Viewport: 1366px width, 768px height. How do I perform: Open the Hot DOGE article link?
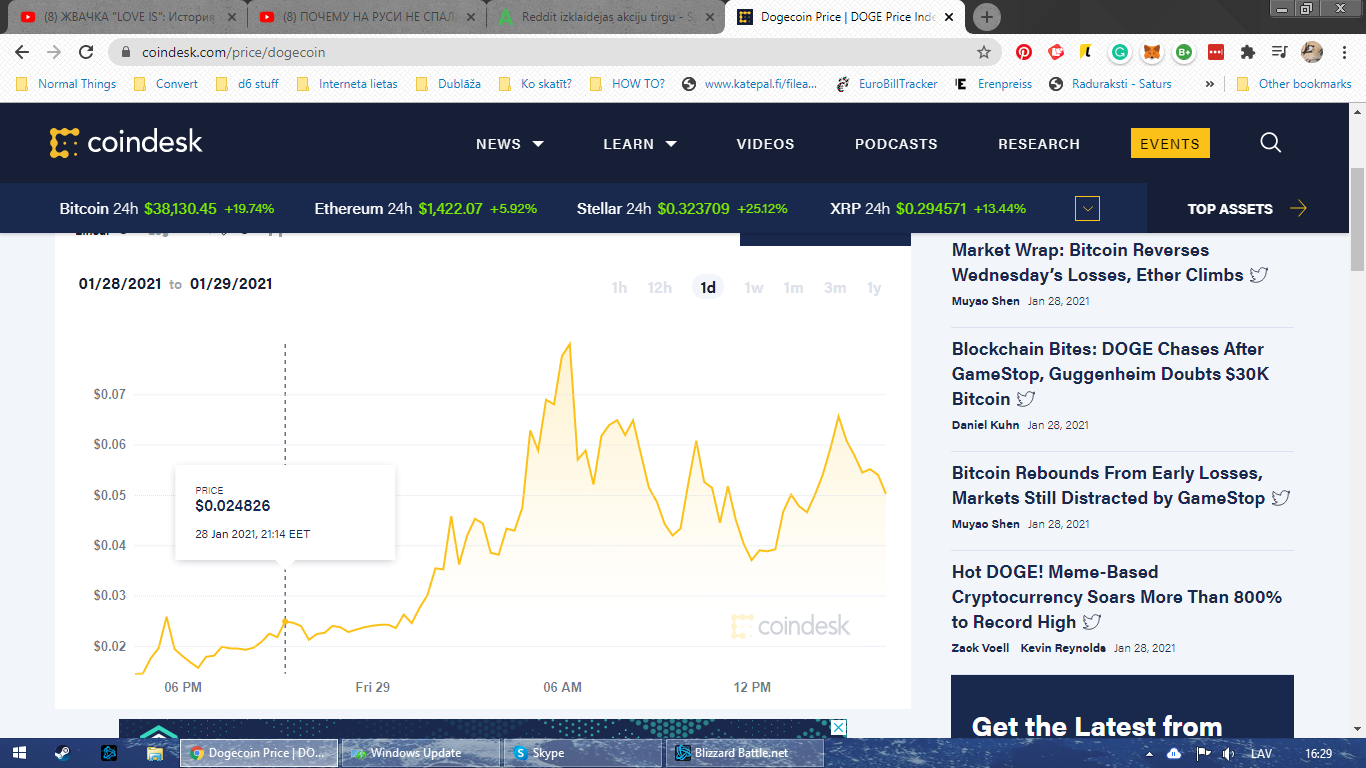(1116, 597)
